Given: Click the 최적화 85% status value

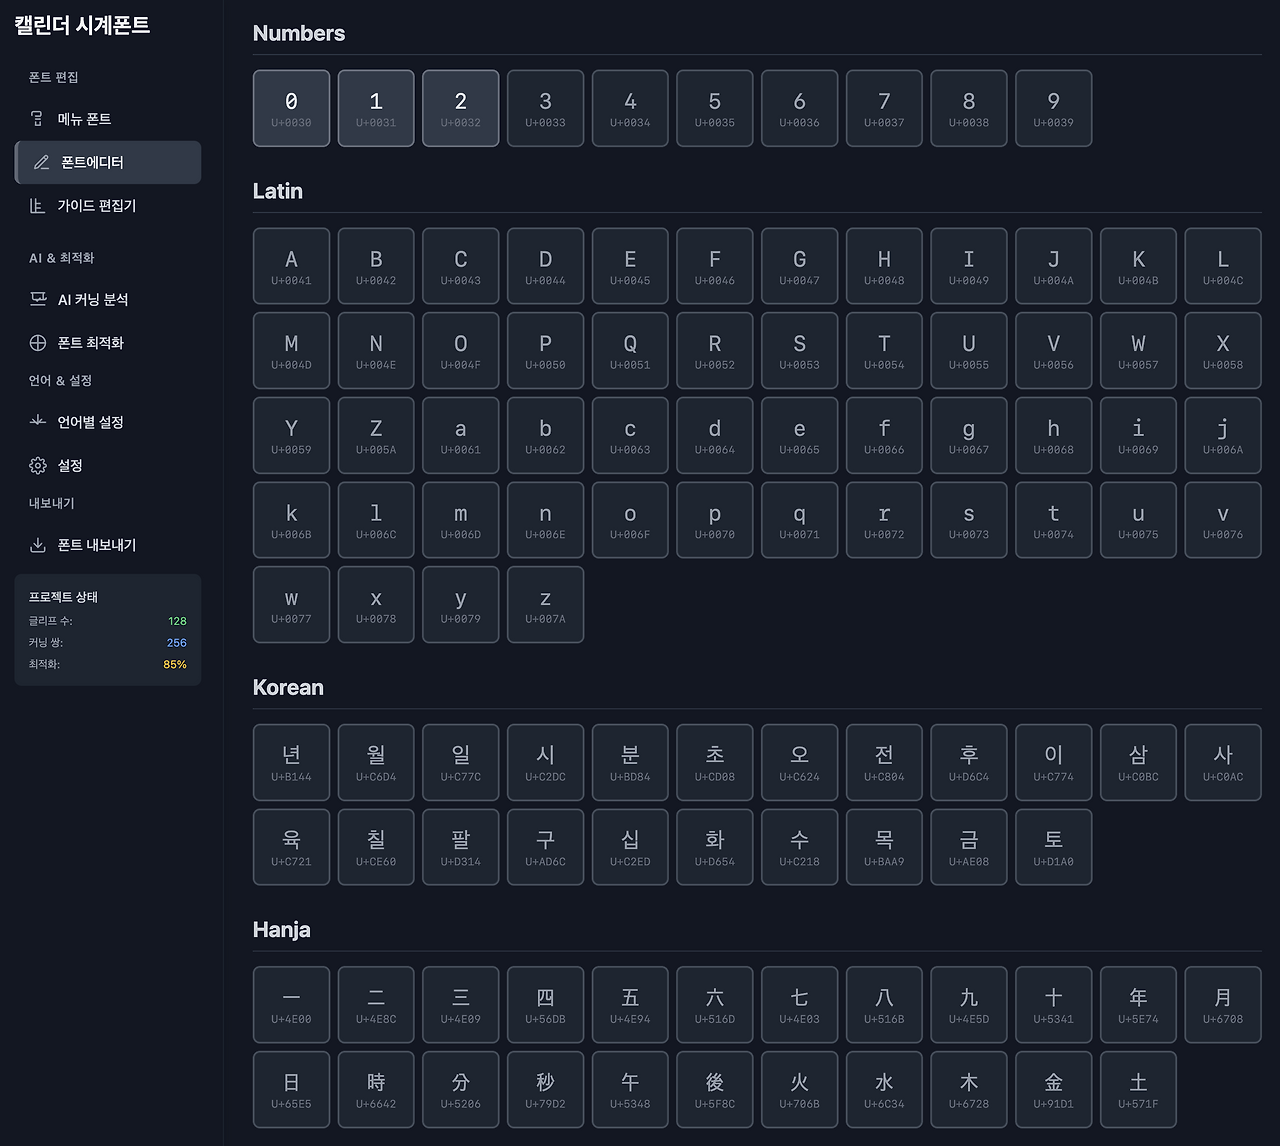Looking at the screenshot, I should tap(174, 665).
